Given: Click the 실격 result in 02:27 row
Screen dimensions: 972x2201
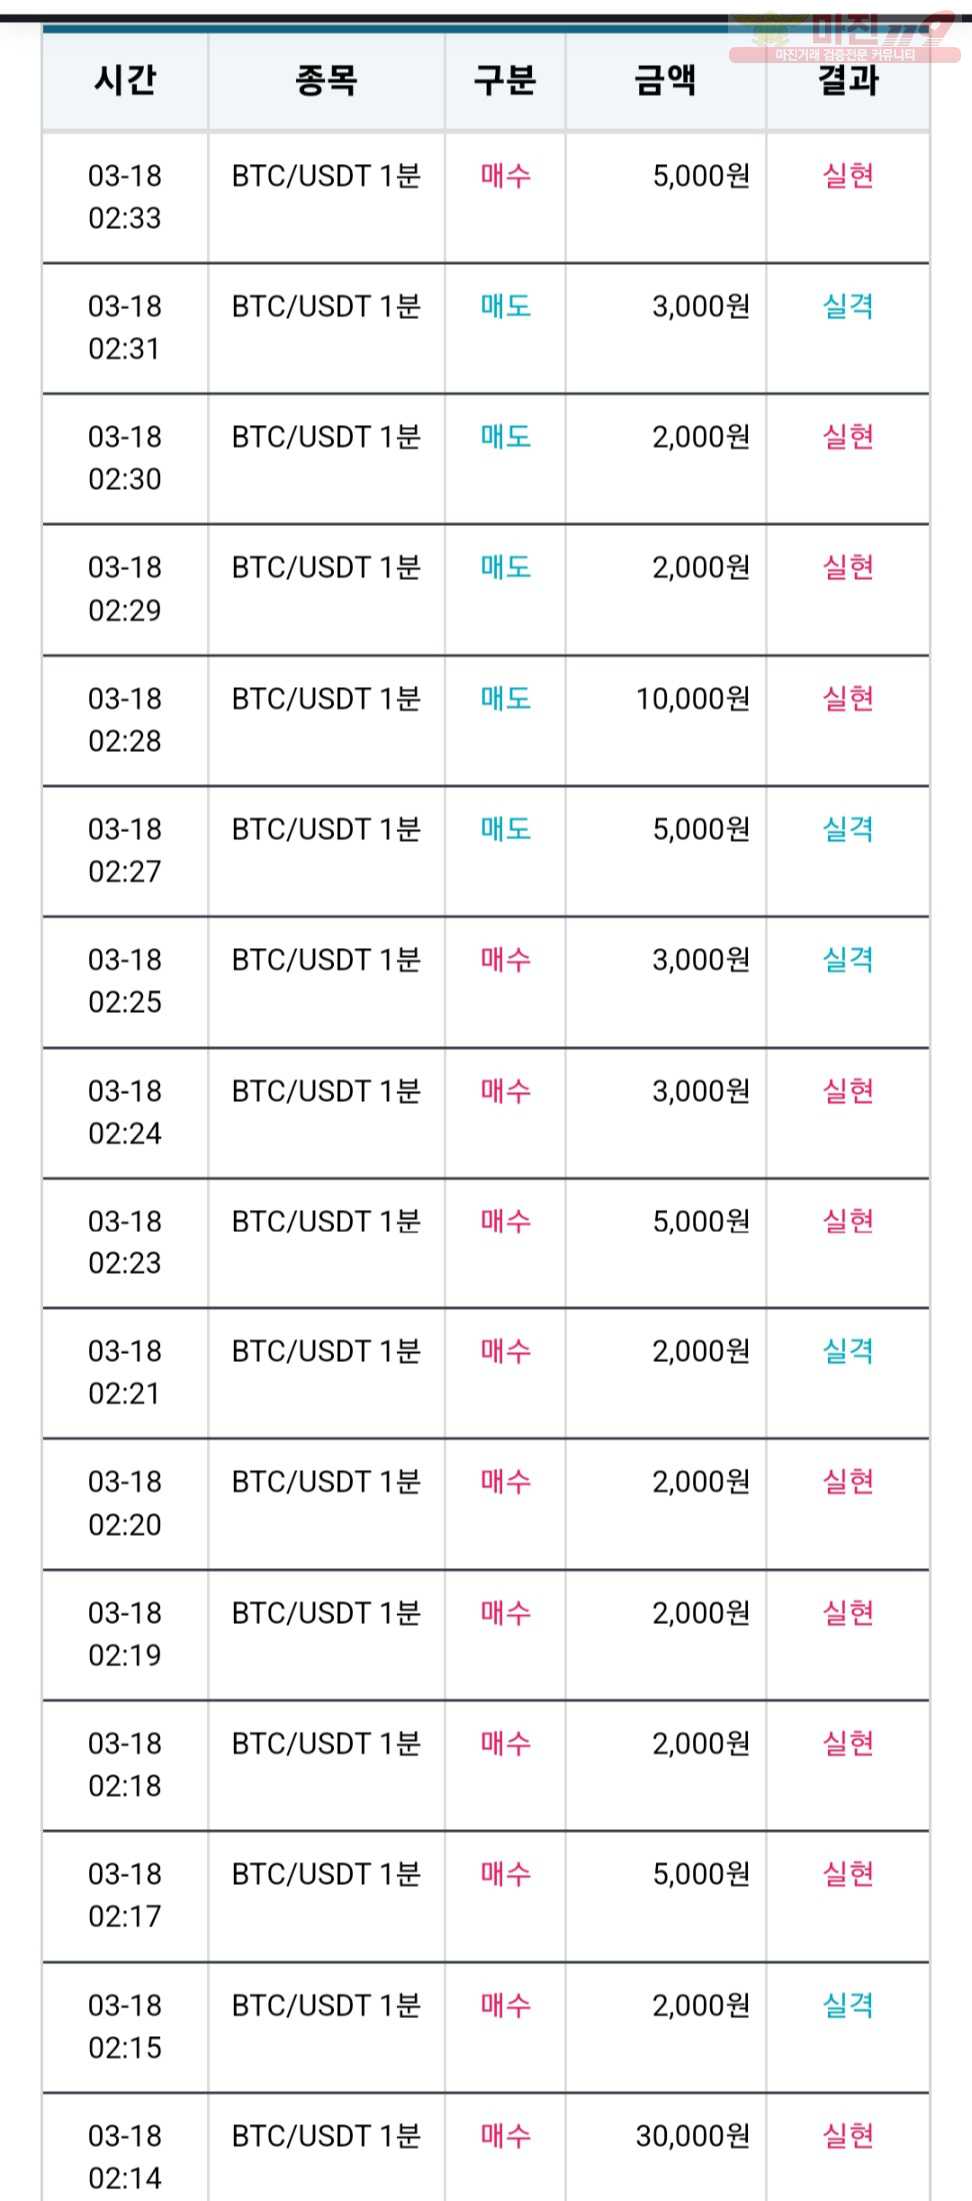Looking at the screenshot, I should coord(848,829).
